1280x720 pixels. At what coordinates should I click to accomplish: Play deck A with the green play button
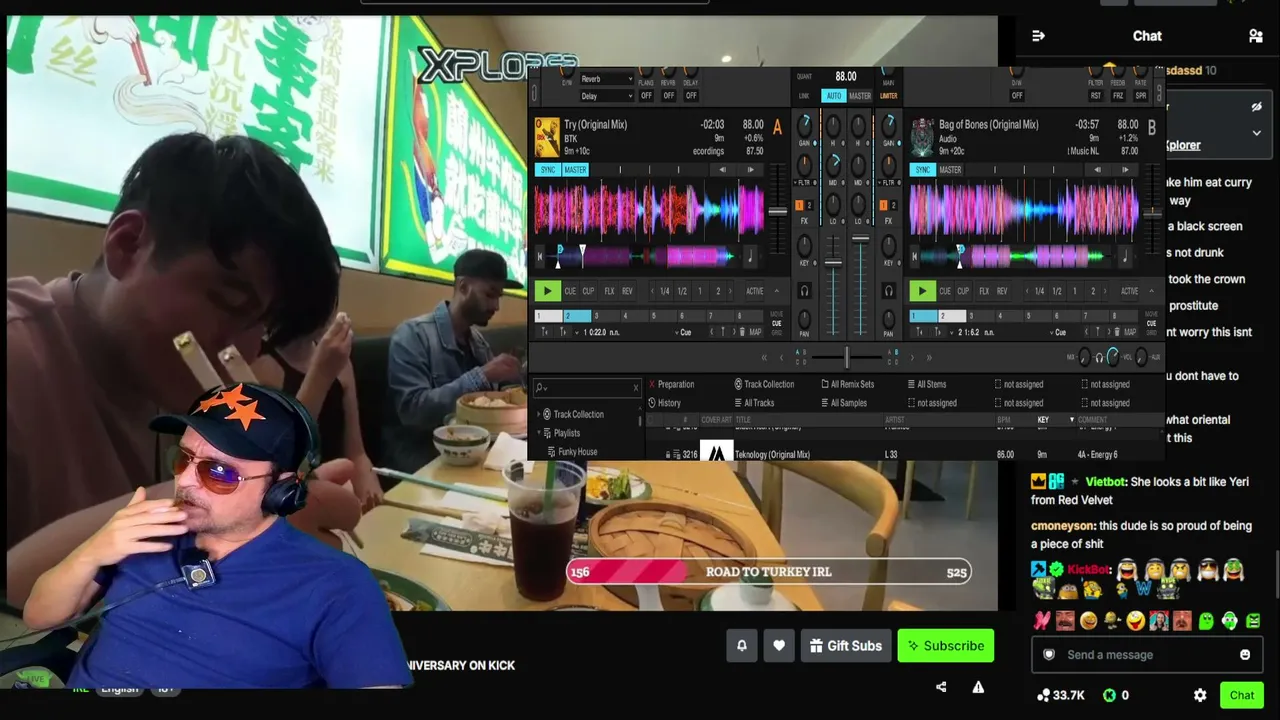click(547, 291)
